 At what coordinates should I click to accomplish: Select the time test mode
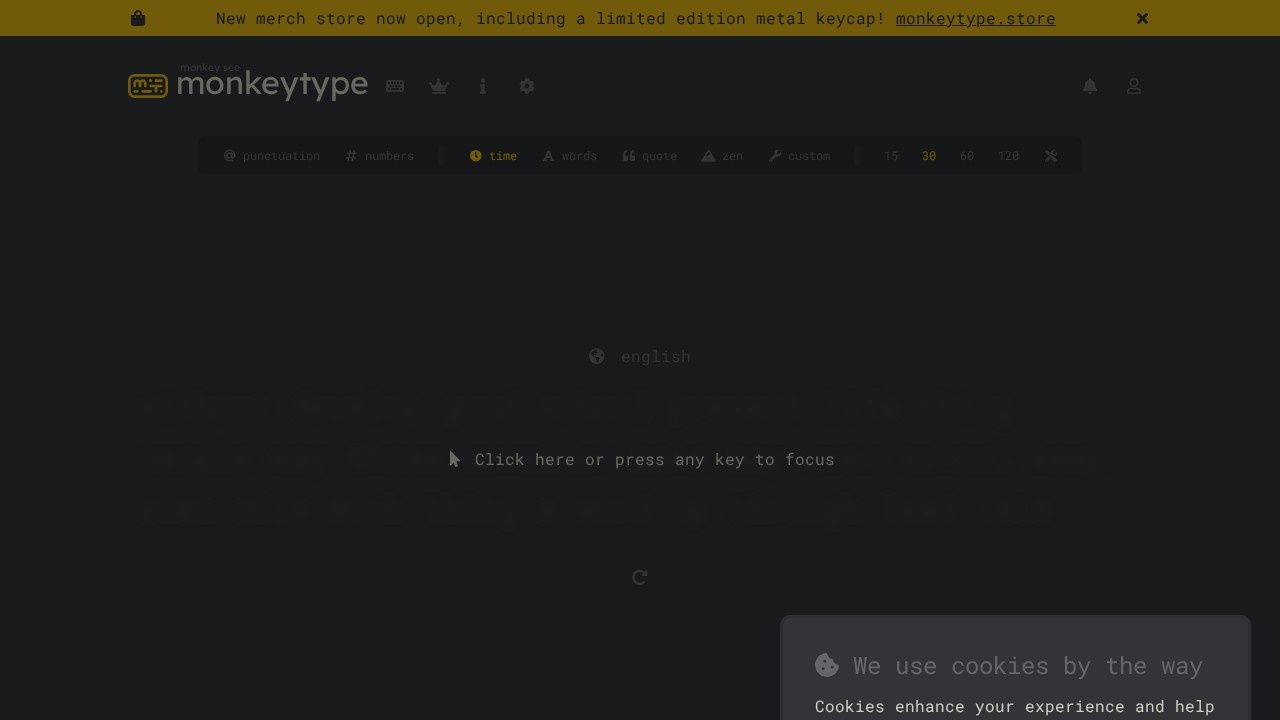coord(493,156)
